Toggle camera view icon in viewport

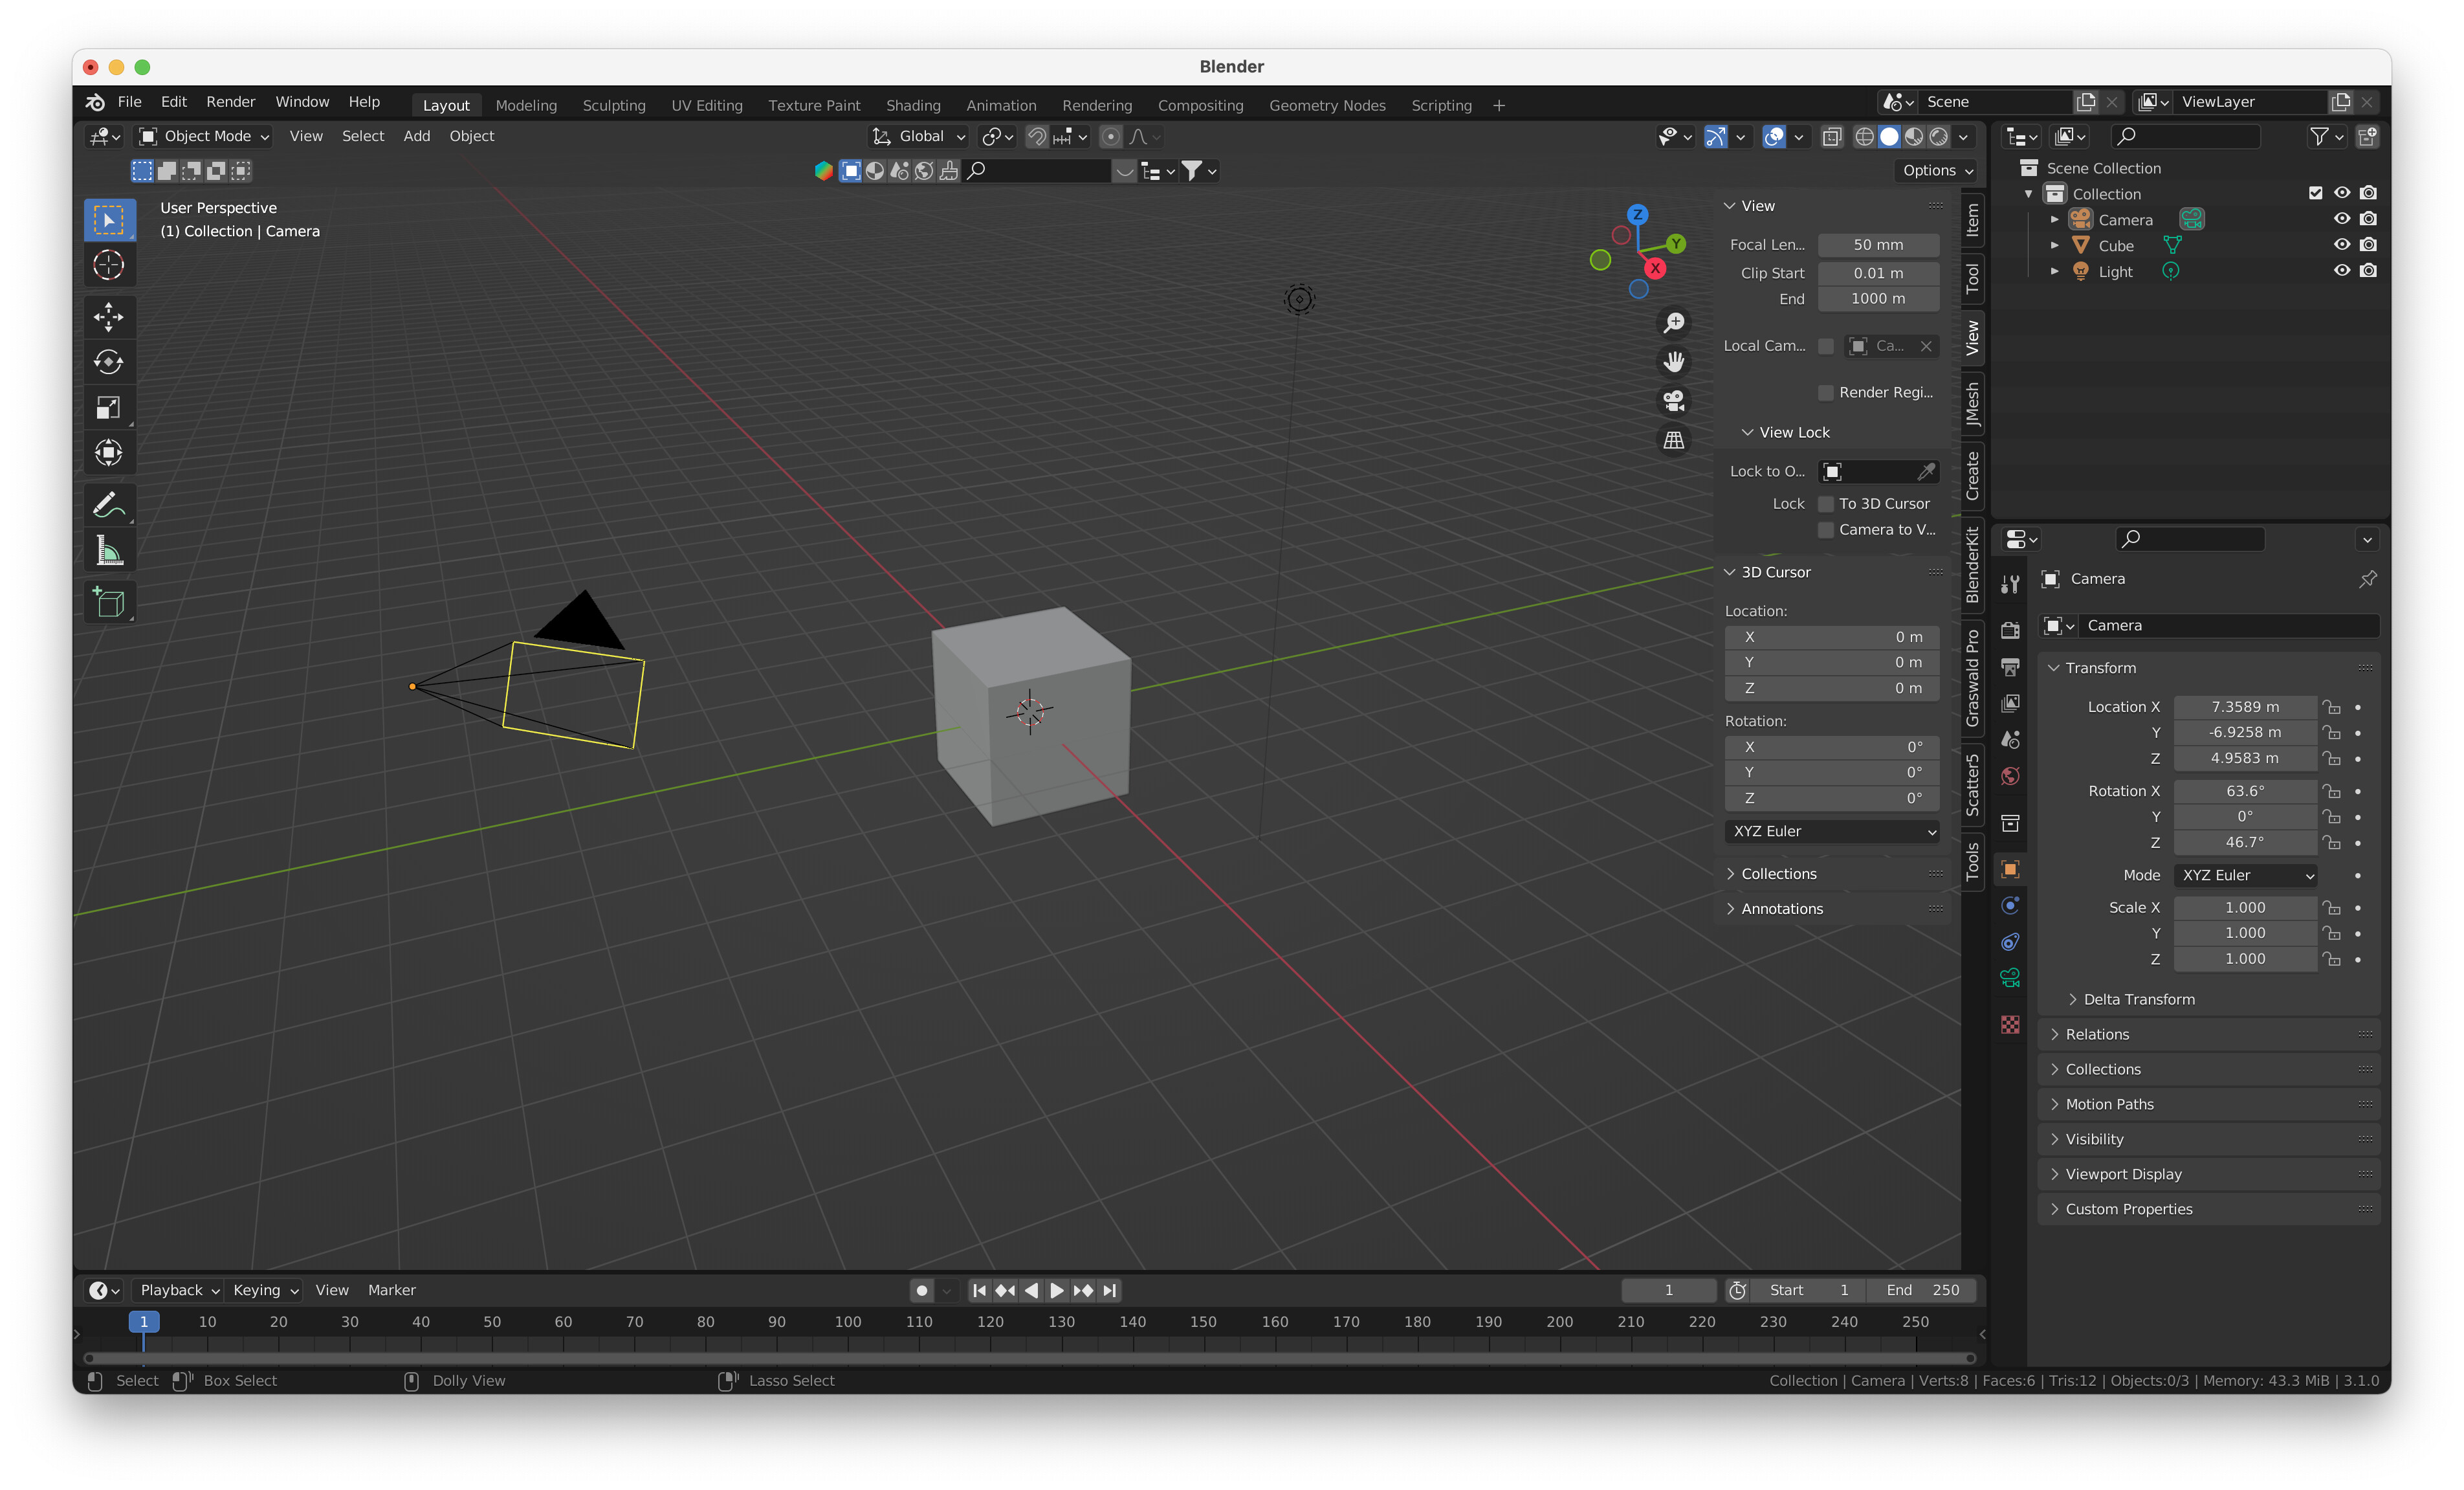1673,400
